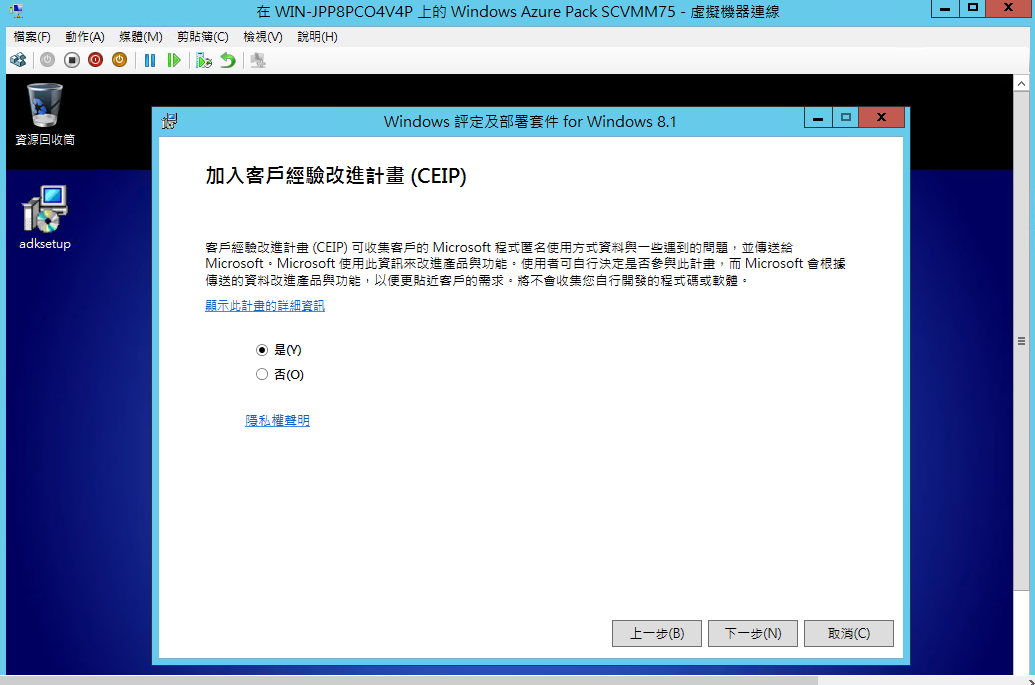Close the ADK installer dialog

881,118
